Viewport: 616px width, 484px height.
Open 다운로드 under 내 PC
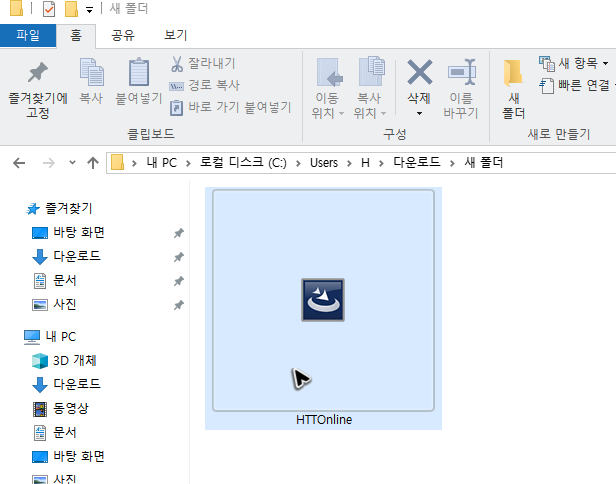[x=66, y=384]
